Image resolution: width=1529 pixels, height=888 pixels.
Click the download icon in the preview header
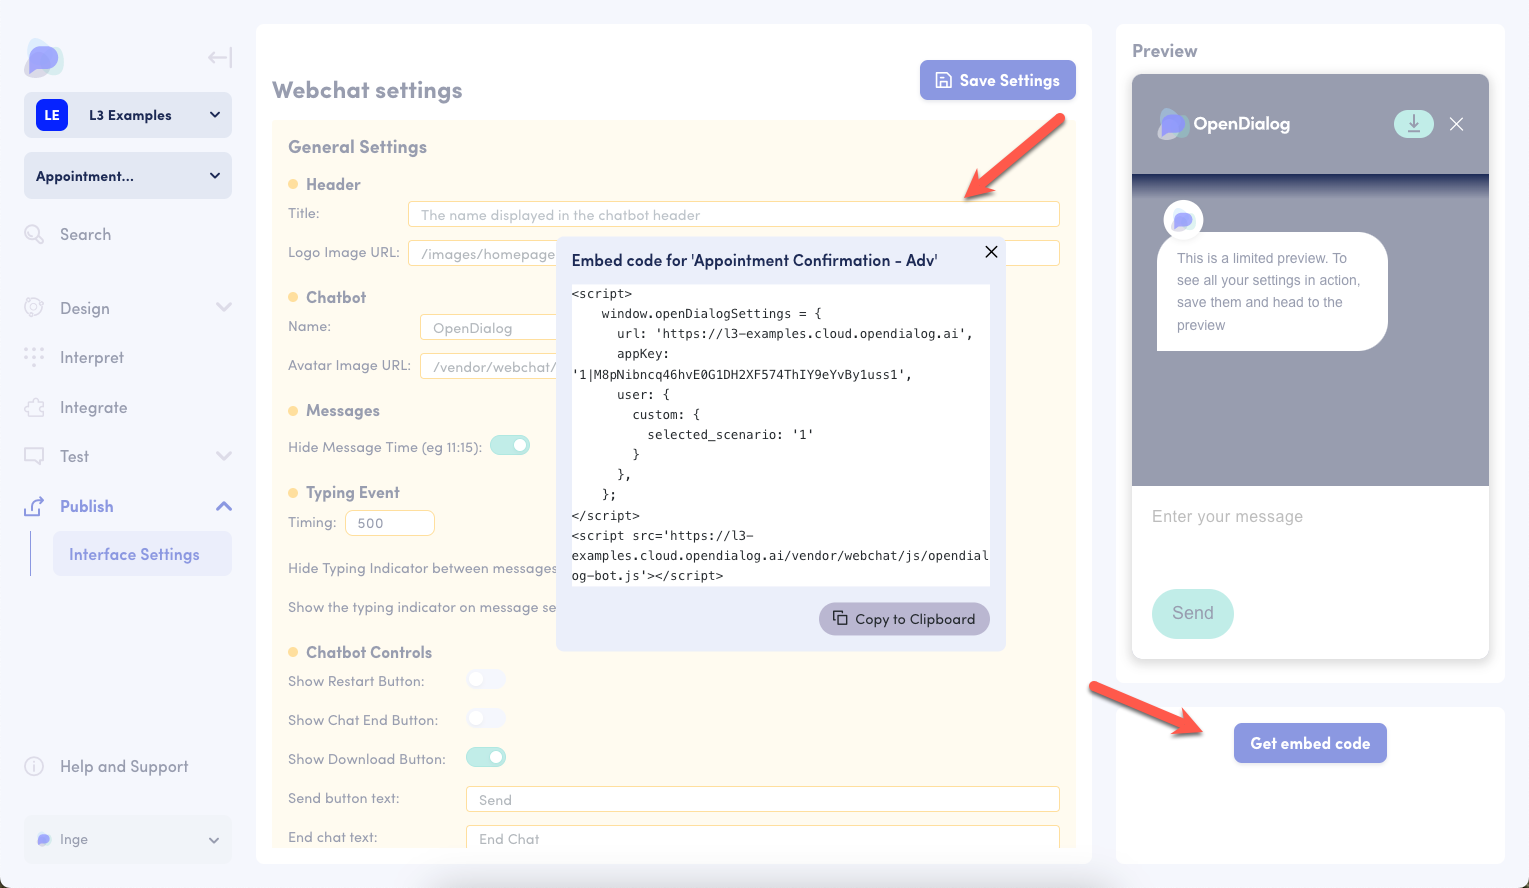coord(1413,124)
